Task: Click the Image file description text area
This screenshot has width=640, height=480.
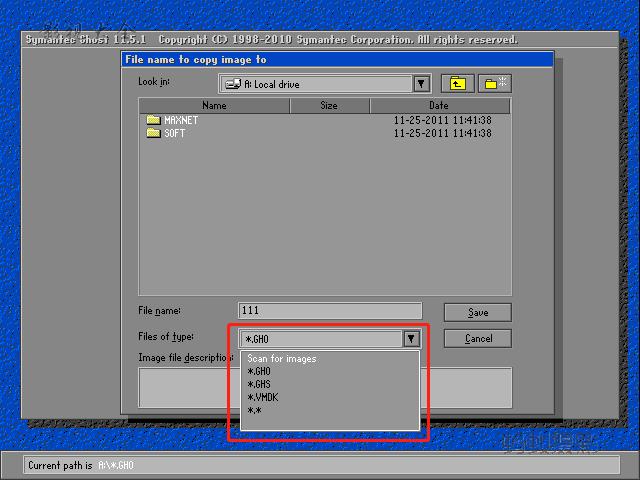Action: (x=325, y=388)
